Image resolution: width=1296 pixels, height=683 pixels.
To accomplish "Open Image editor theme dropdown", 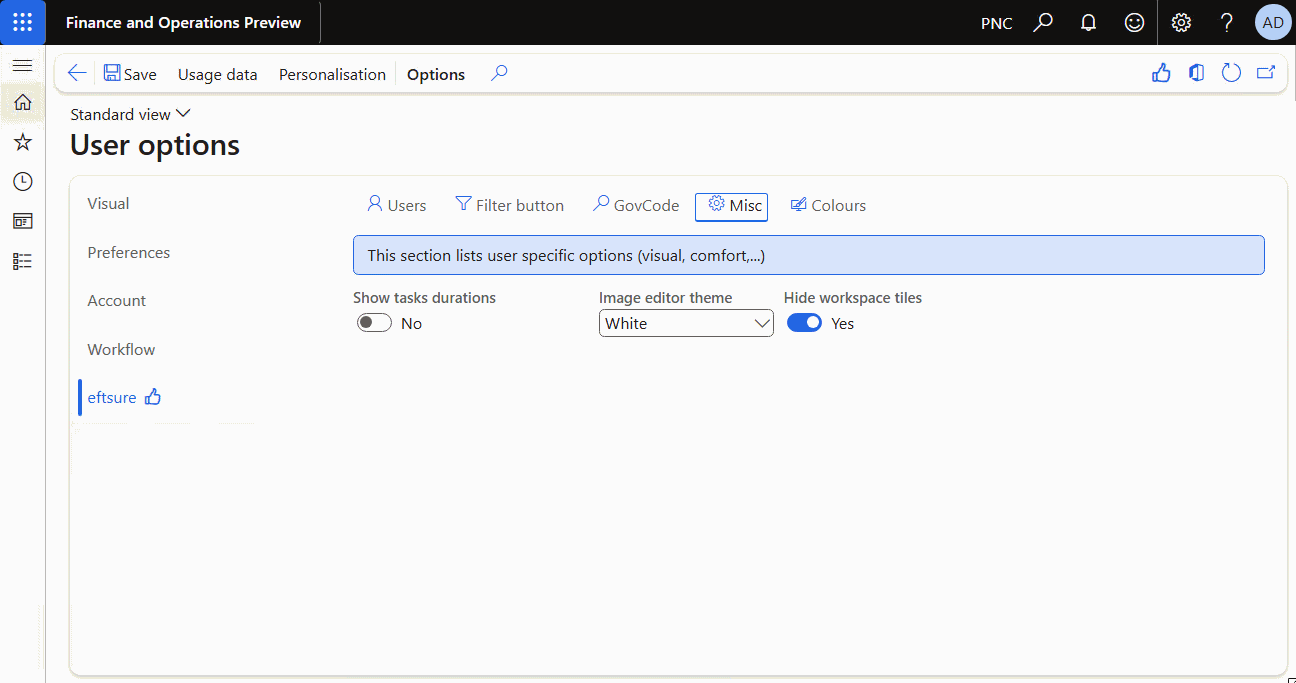I will click(x=686, y=323).
